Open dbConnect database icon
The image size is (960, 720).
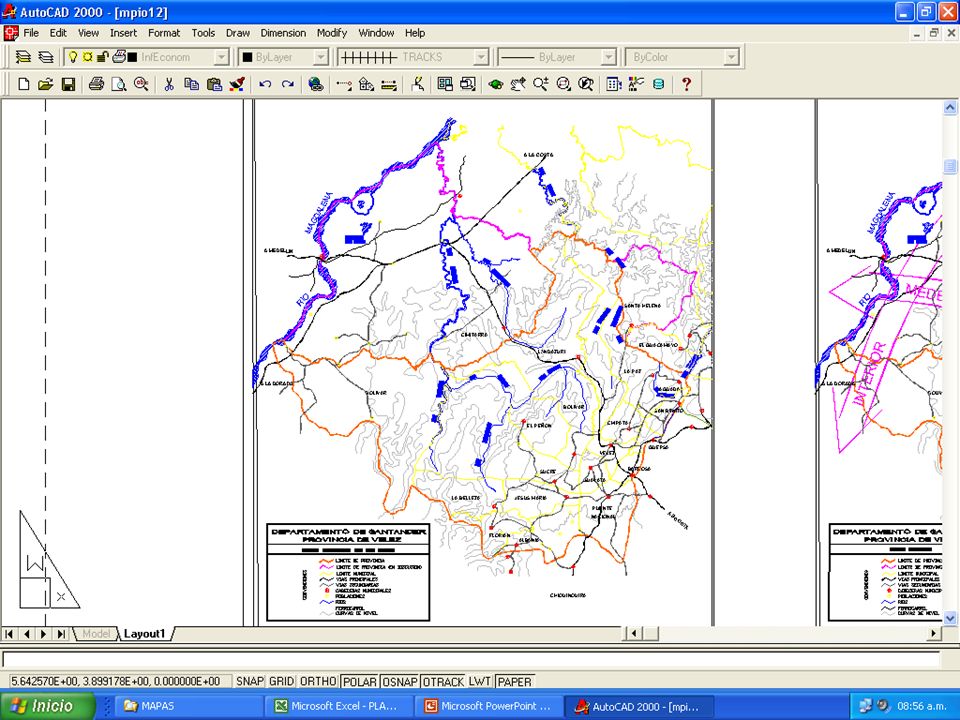click(x=659, y=84)
